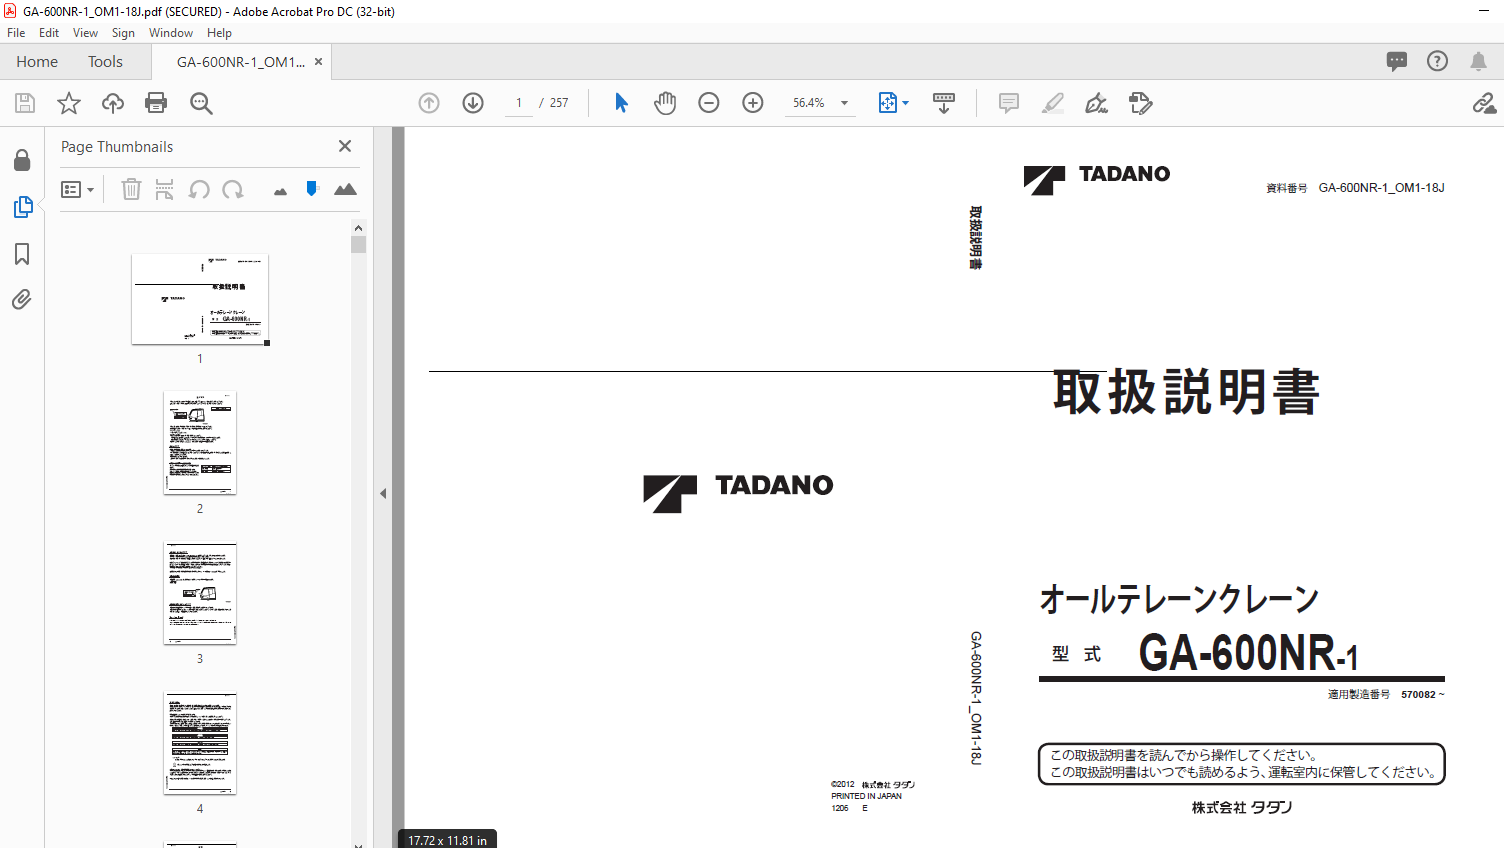This screenshot has height=848, width=1504.
Task: Reduce thumbnail size small mountain icon
Action: (280, 190)
